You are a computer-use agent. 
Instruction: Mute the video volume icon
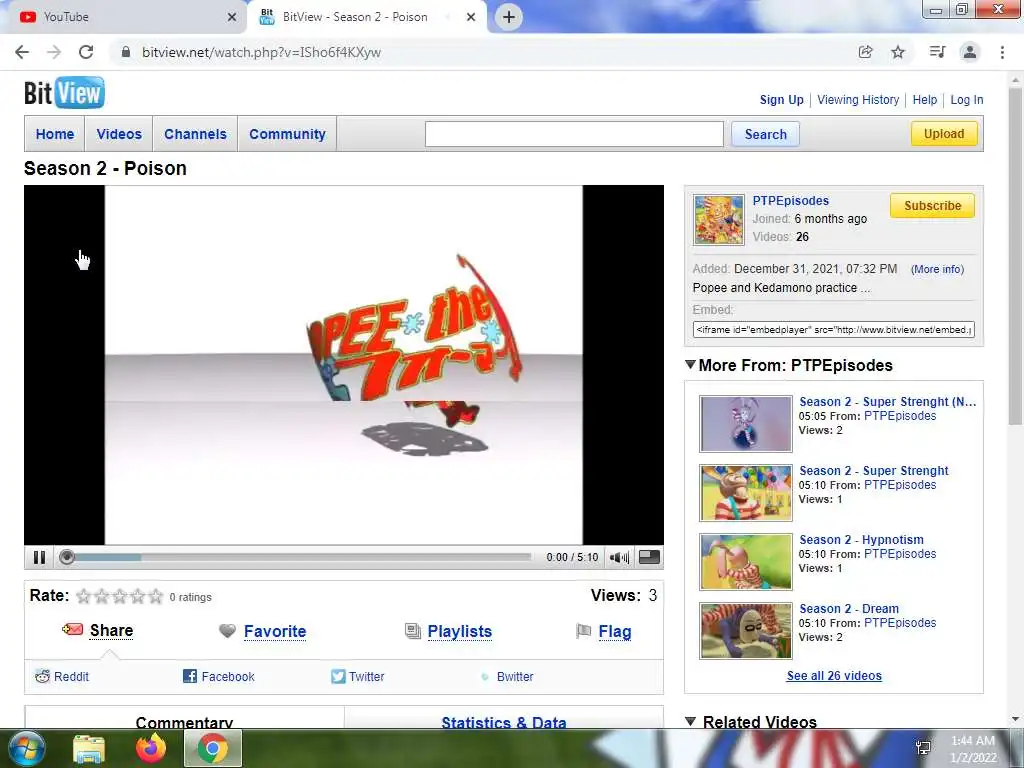click(619, 557)
